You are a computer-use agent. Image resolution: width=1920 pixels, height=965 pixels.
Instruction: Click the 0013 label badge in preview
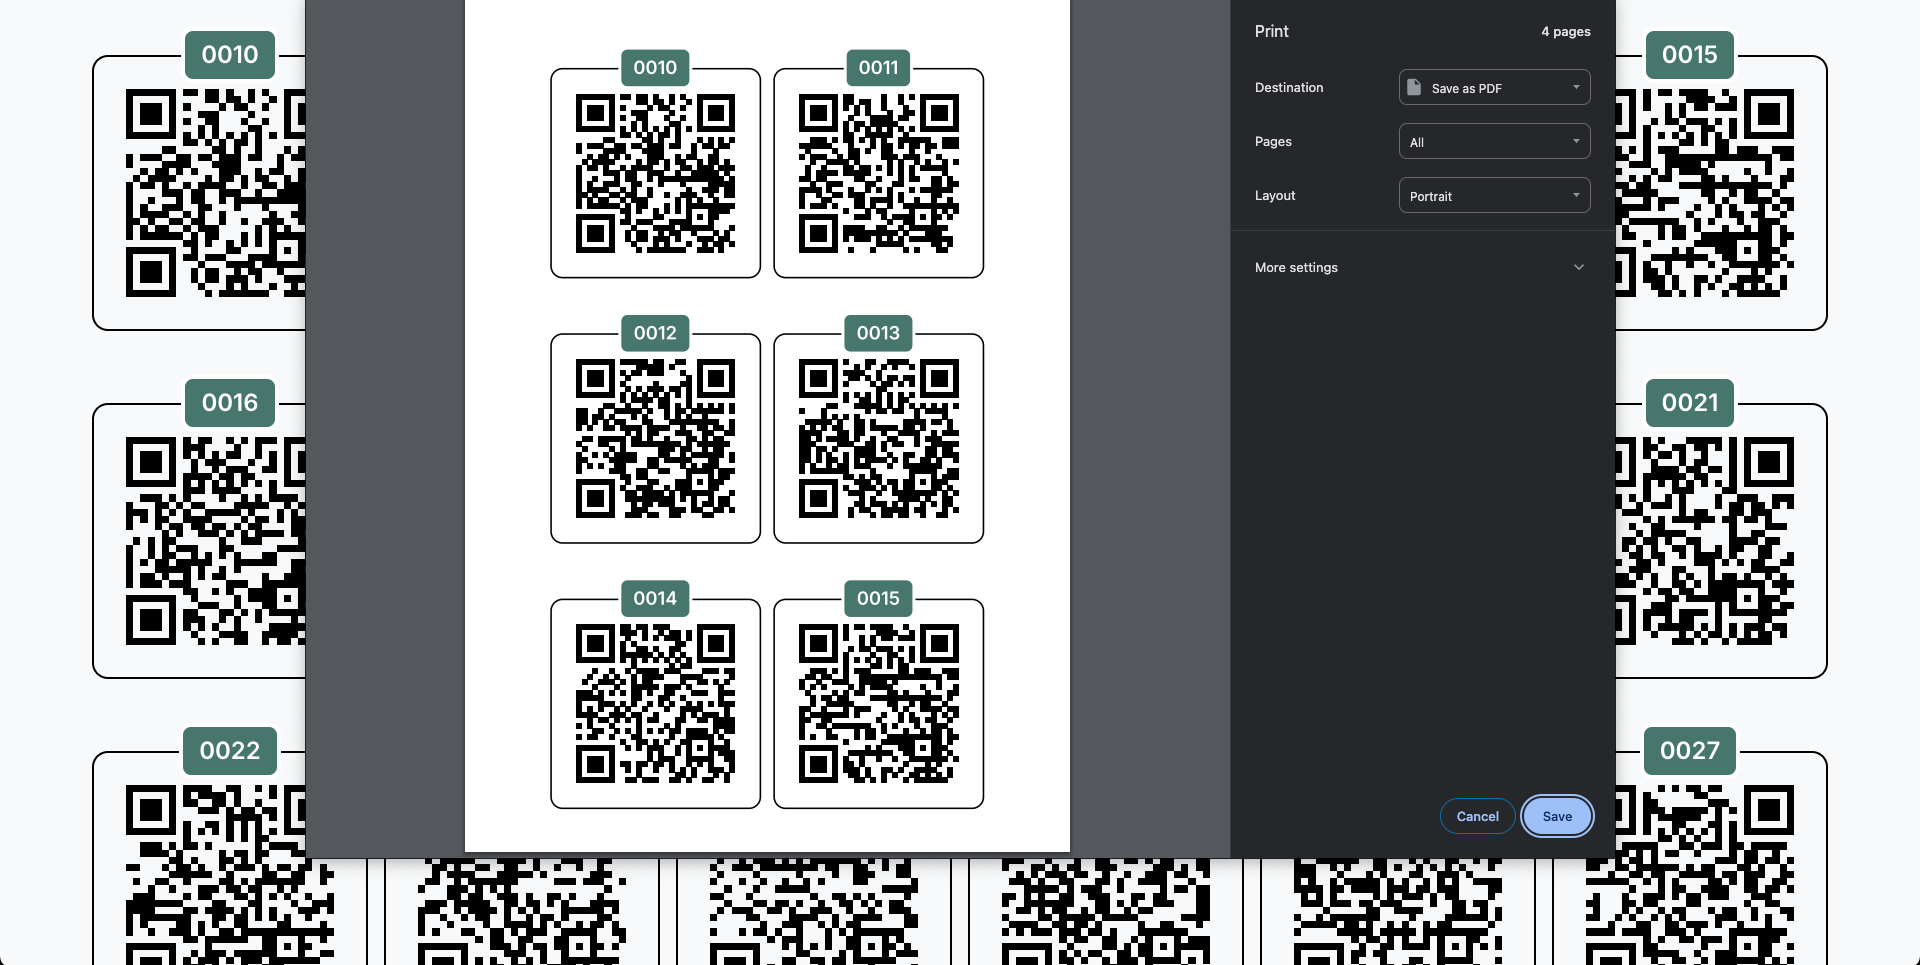878,333
